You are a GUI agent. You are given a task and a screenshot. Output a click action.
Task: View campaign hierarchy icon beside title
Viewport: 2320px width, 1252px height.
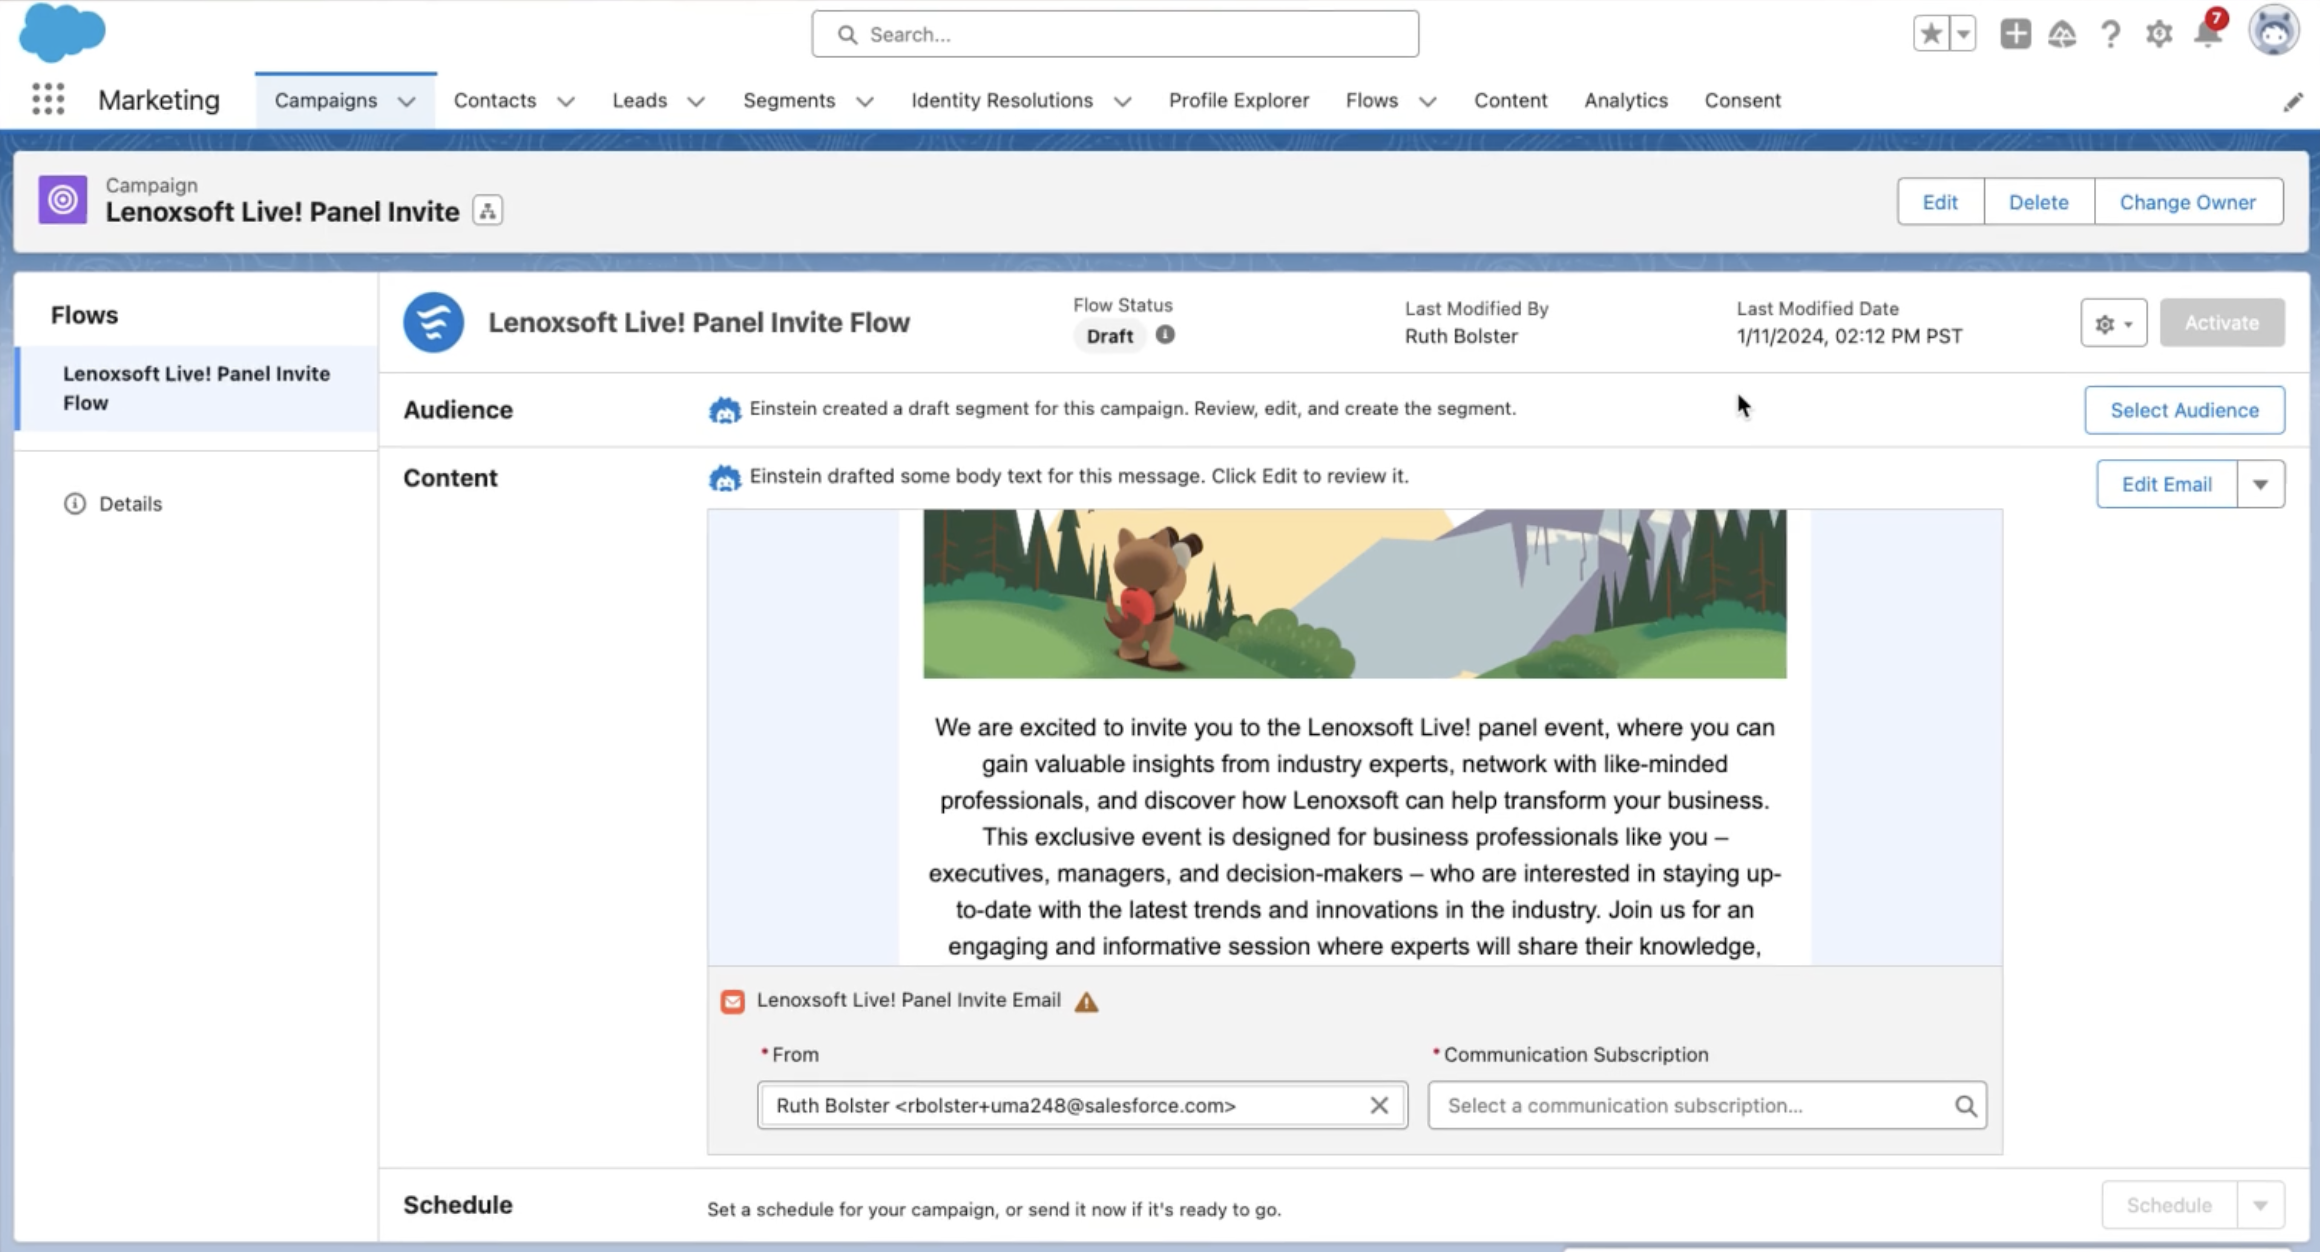pyautogui.click(x=488, y=211)
